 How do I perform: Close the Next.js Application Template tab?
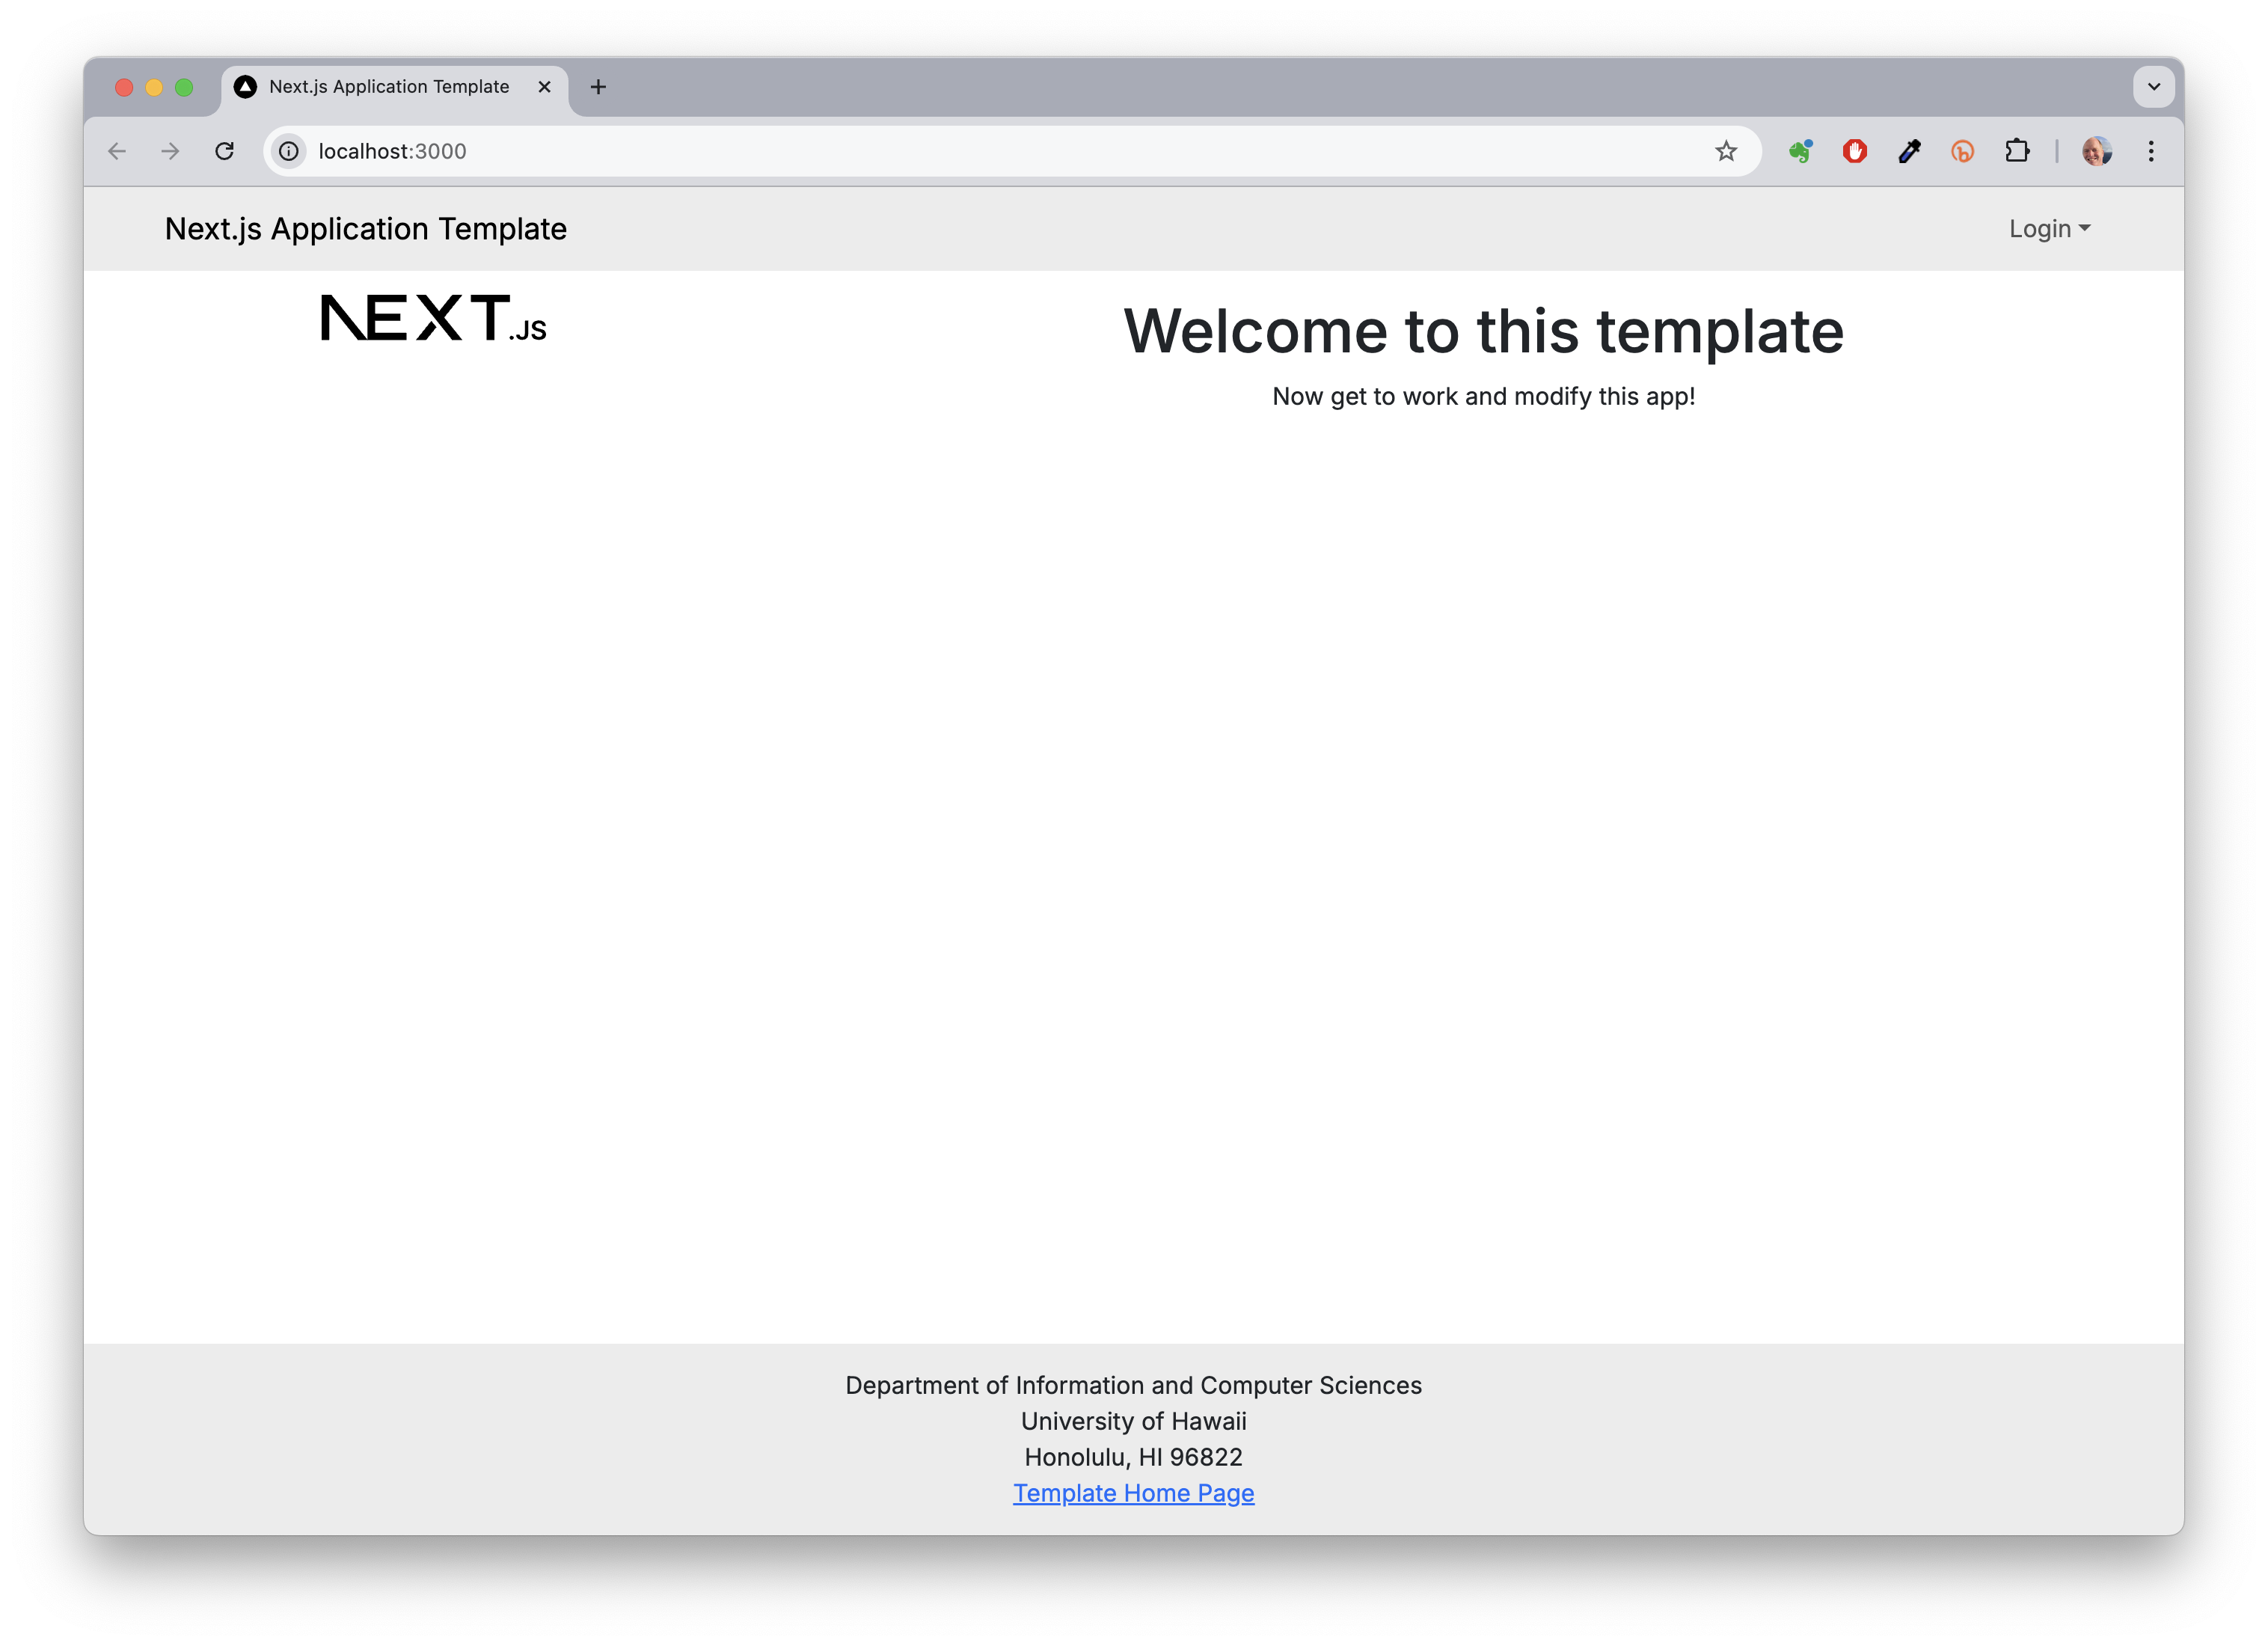point(544,87)
